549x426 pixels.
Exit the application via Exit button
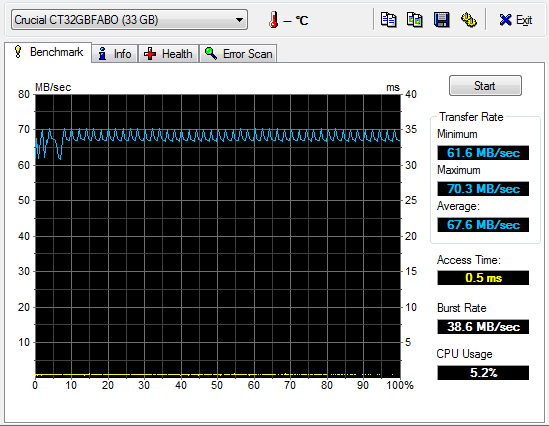point(515,20)
